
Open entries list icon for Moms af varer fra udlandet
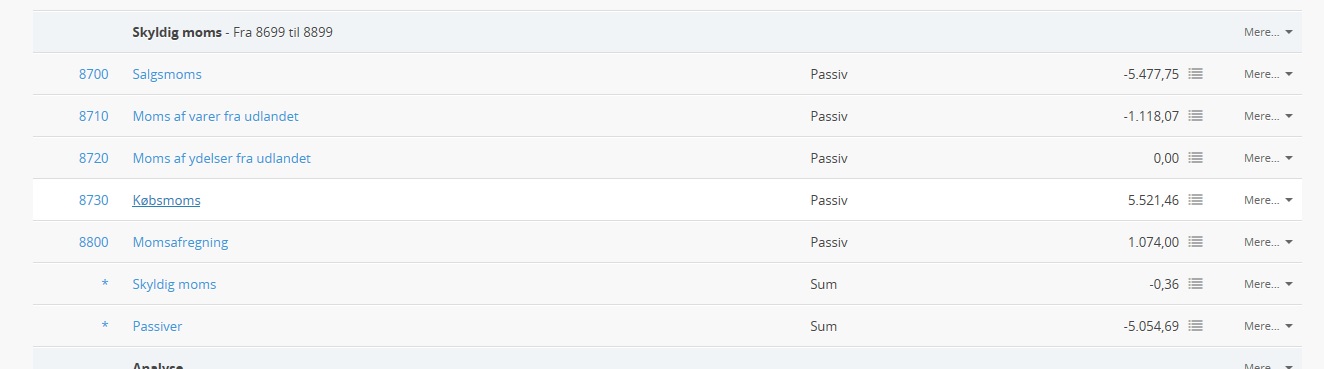(1195, 116)
